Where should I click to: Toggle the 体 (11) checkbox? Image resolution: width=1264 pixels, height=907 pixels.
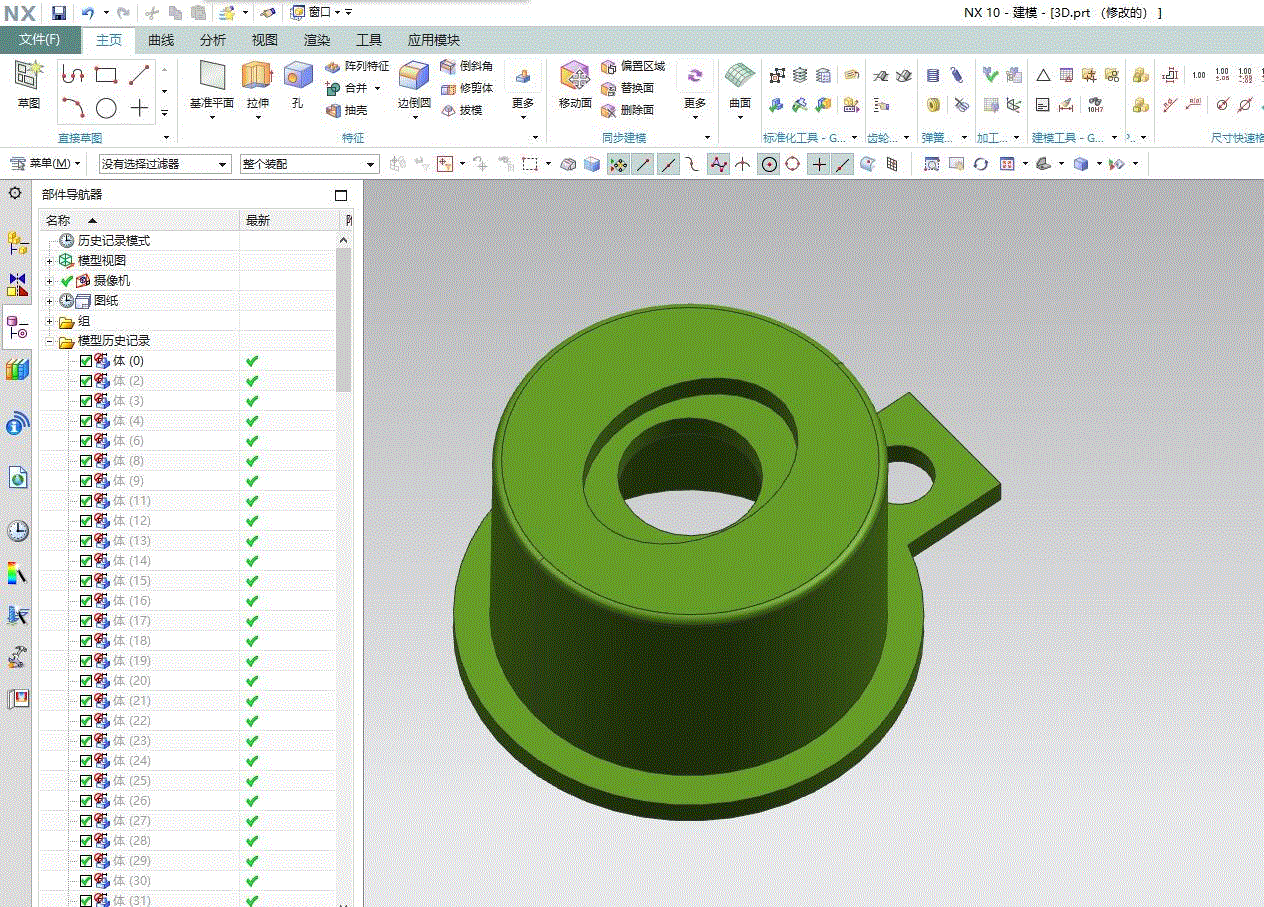[x=86, y=501]
